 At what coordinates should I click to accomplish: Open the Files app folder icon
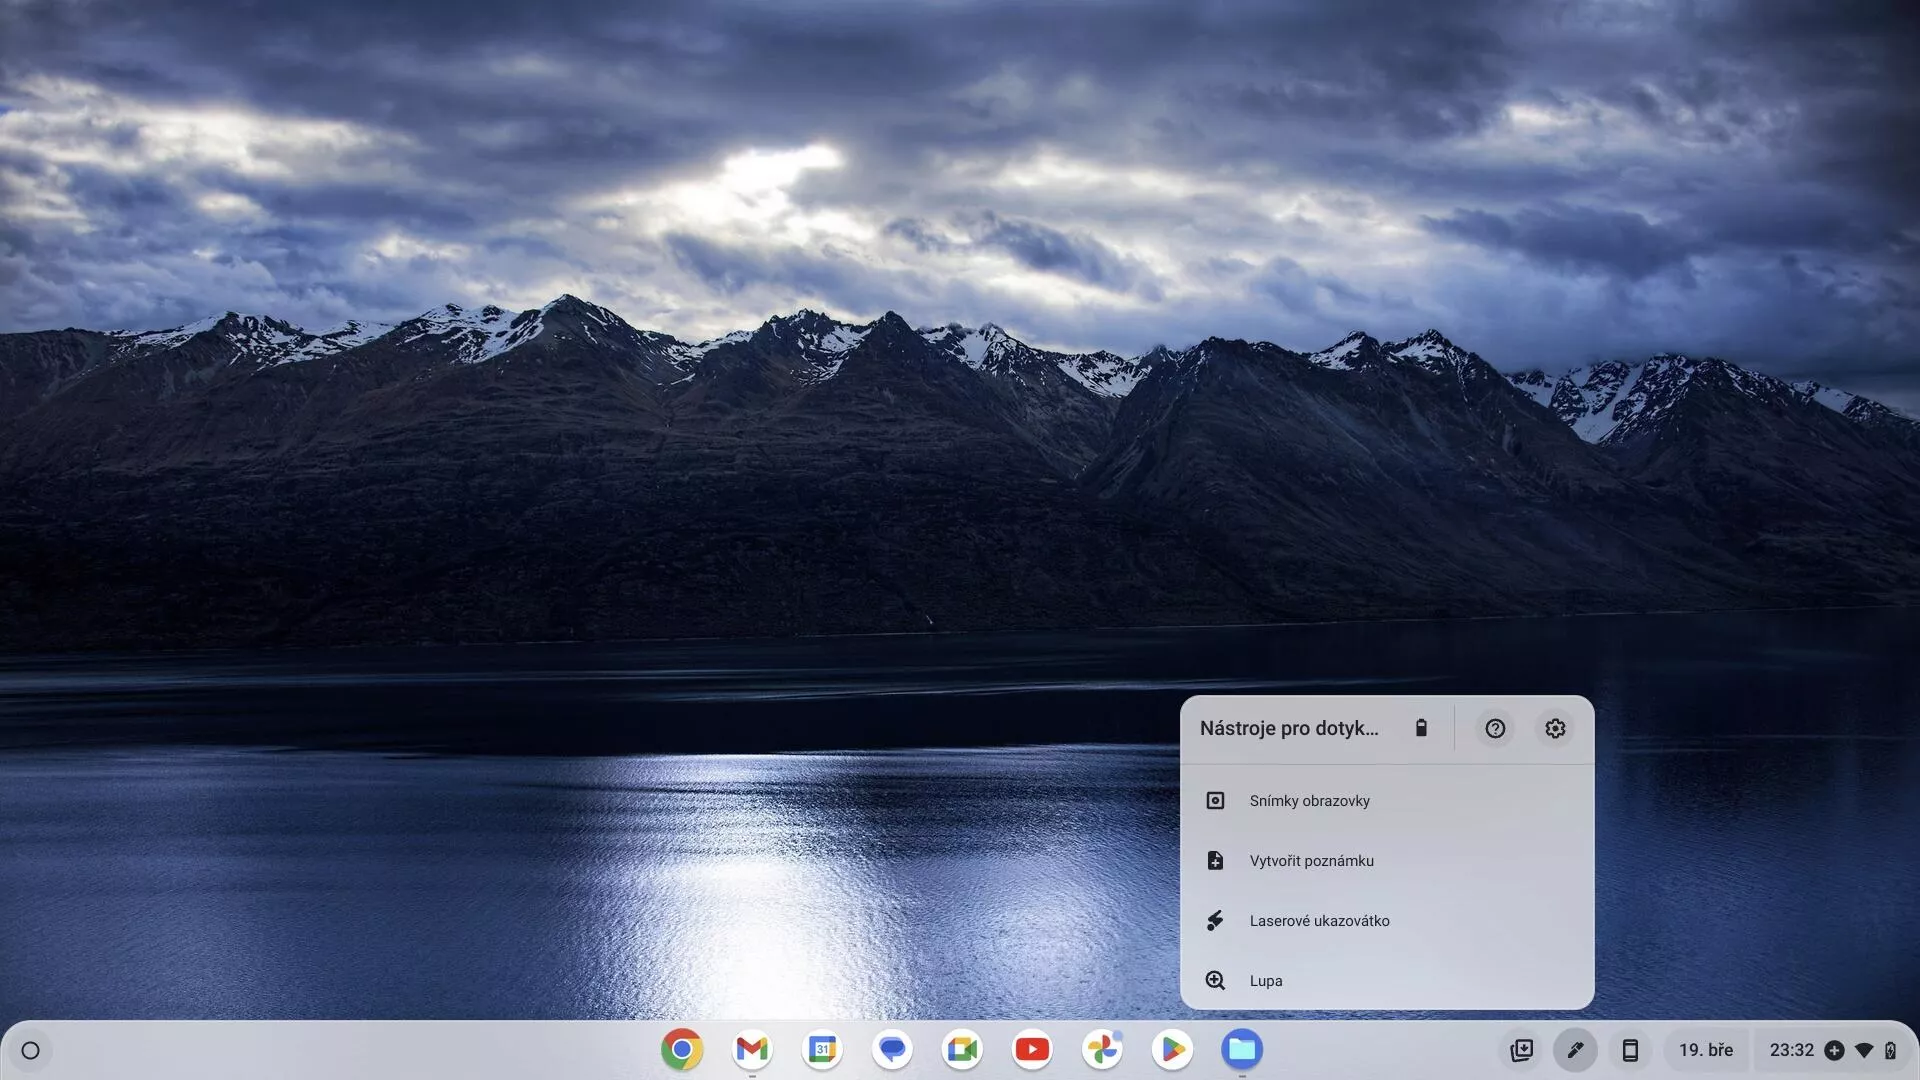click(x=1242, y=1049)
